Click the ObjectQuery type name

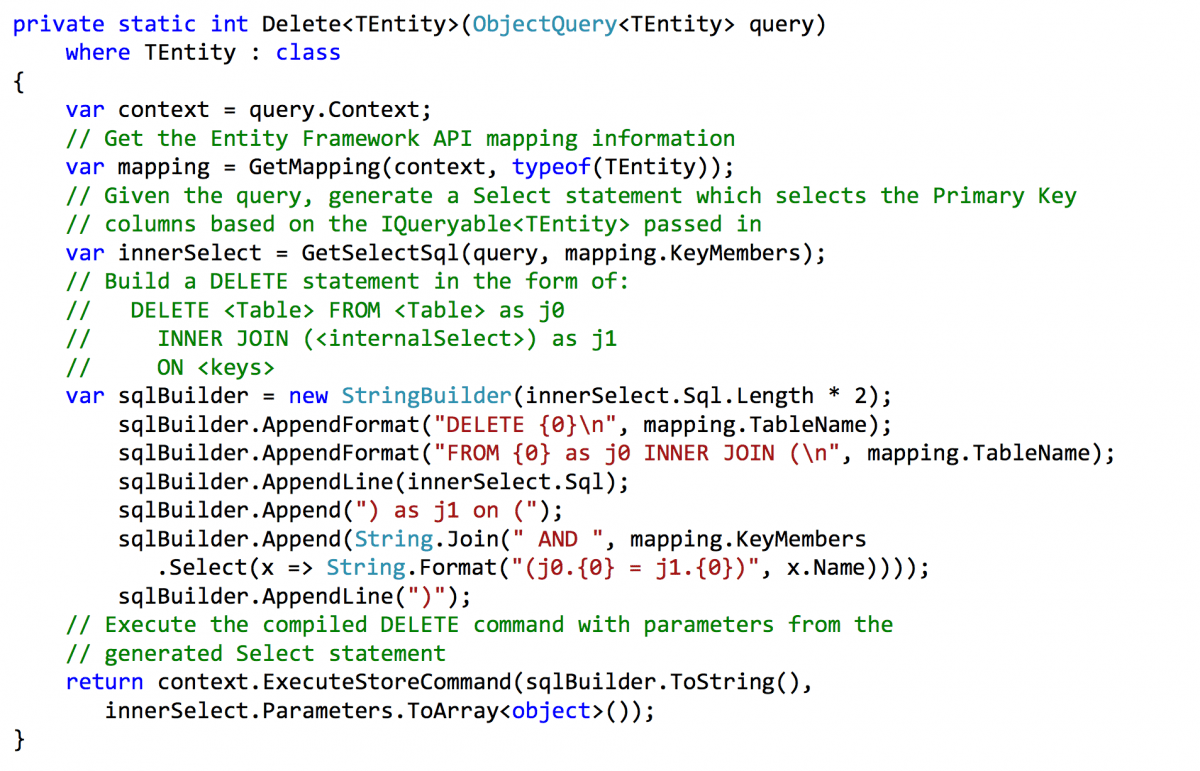(544, 23)
